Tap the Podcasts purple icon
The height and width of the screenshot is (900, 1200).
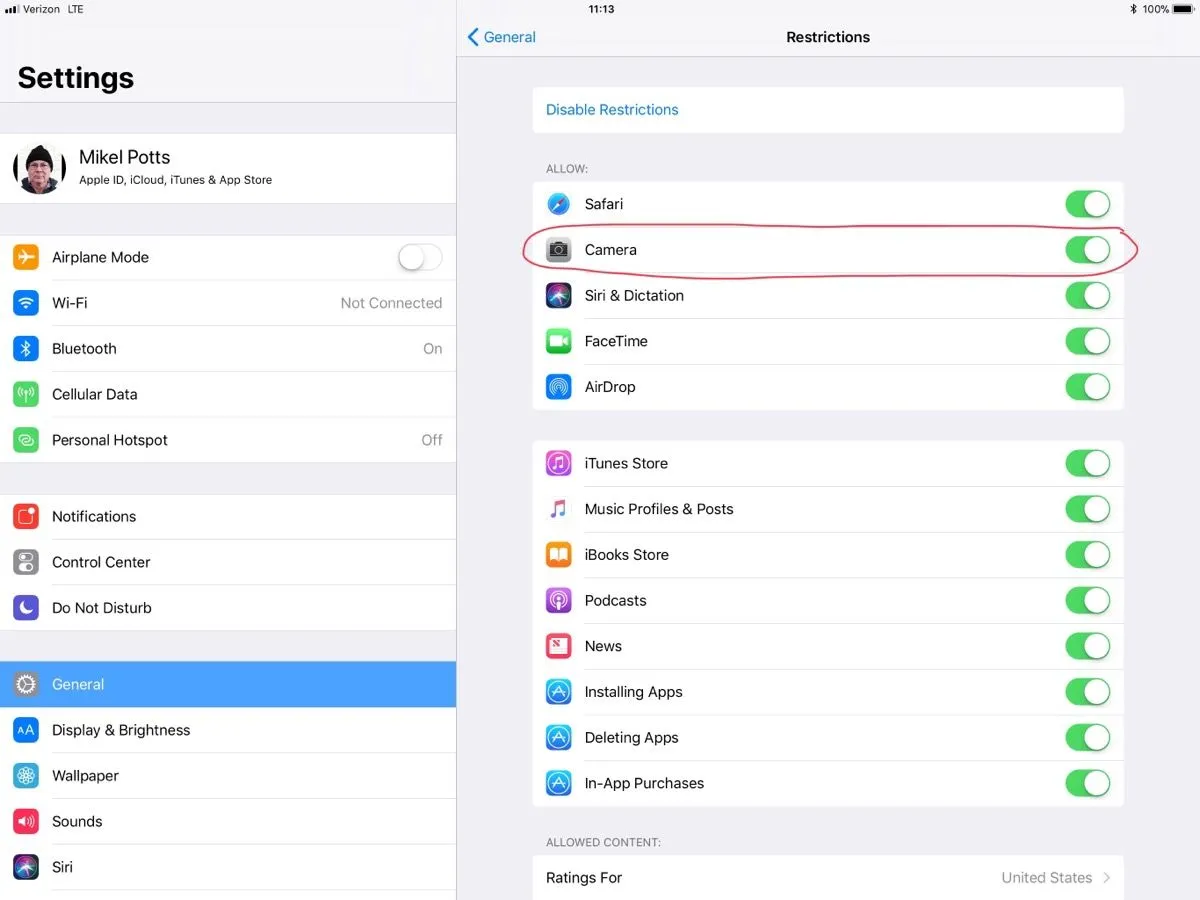558,600
